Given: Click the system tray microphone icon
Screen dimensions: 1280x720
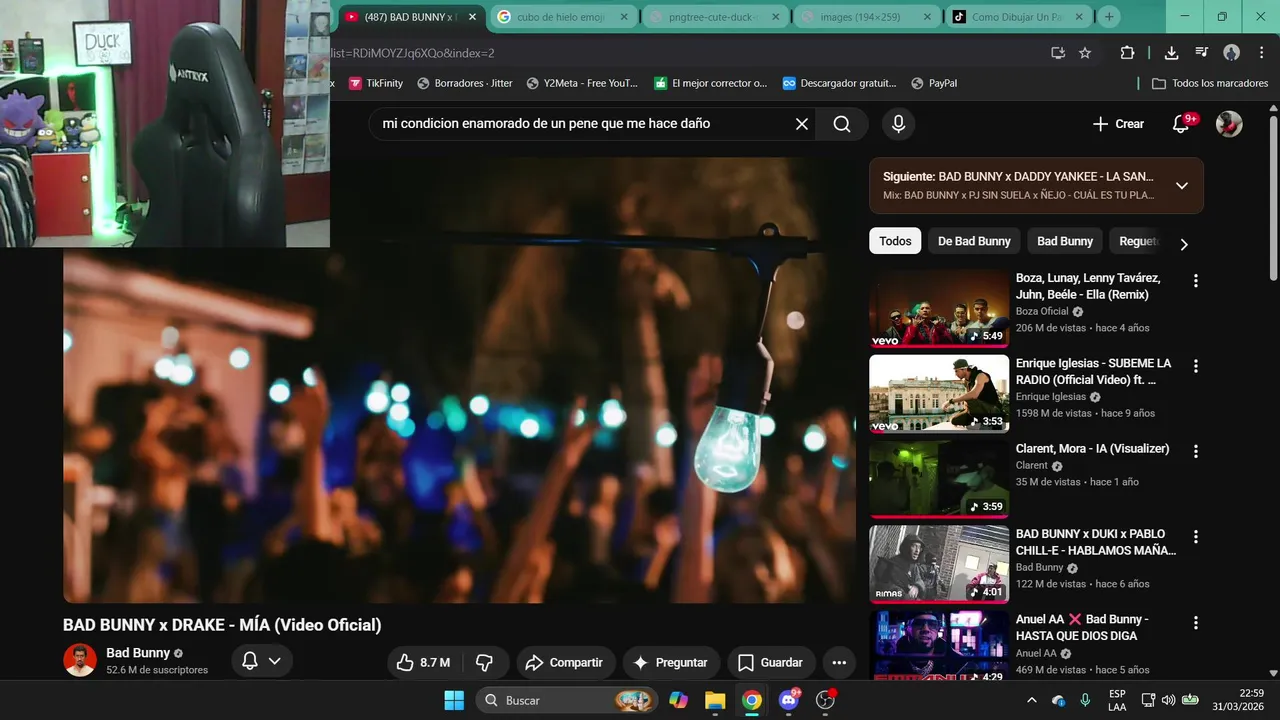Looking at the screenshot, I should point(1085,700).
